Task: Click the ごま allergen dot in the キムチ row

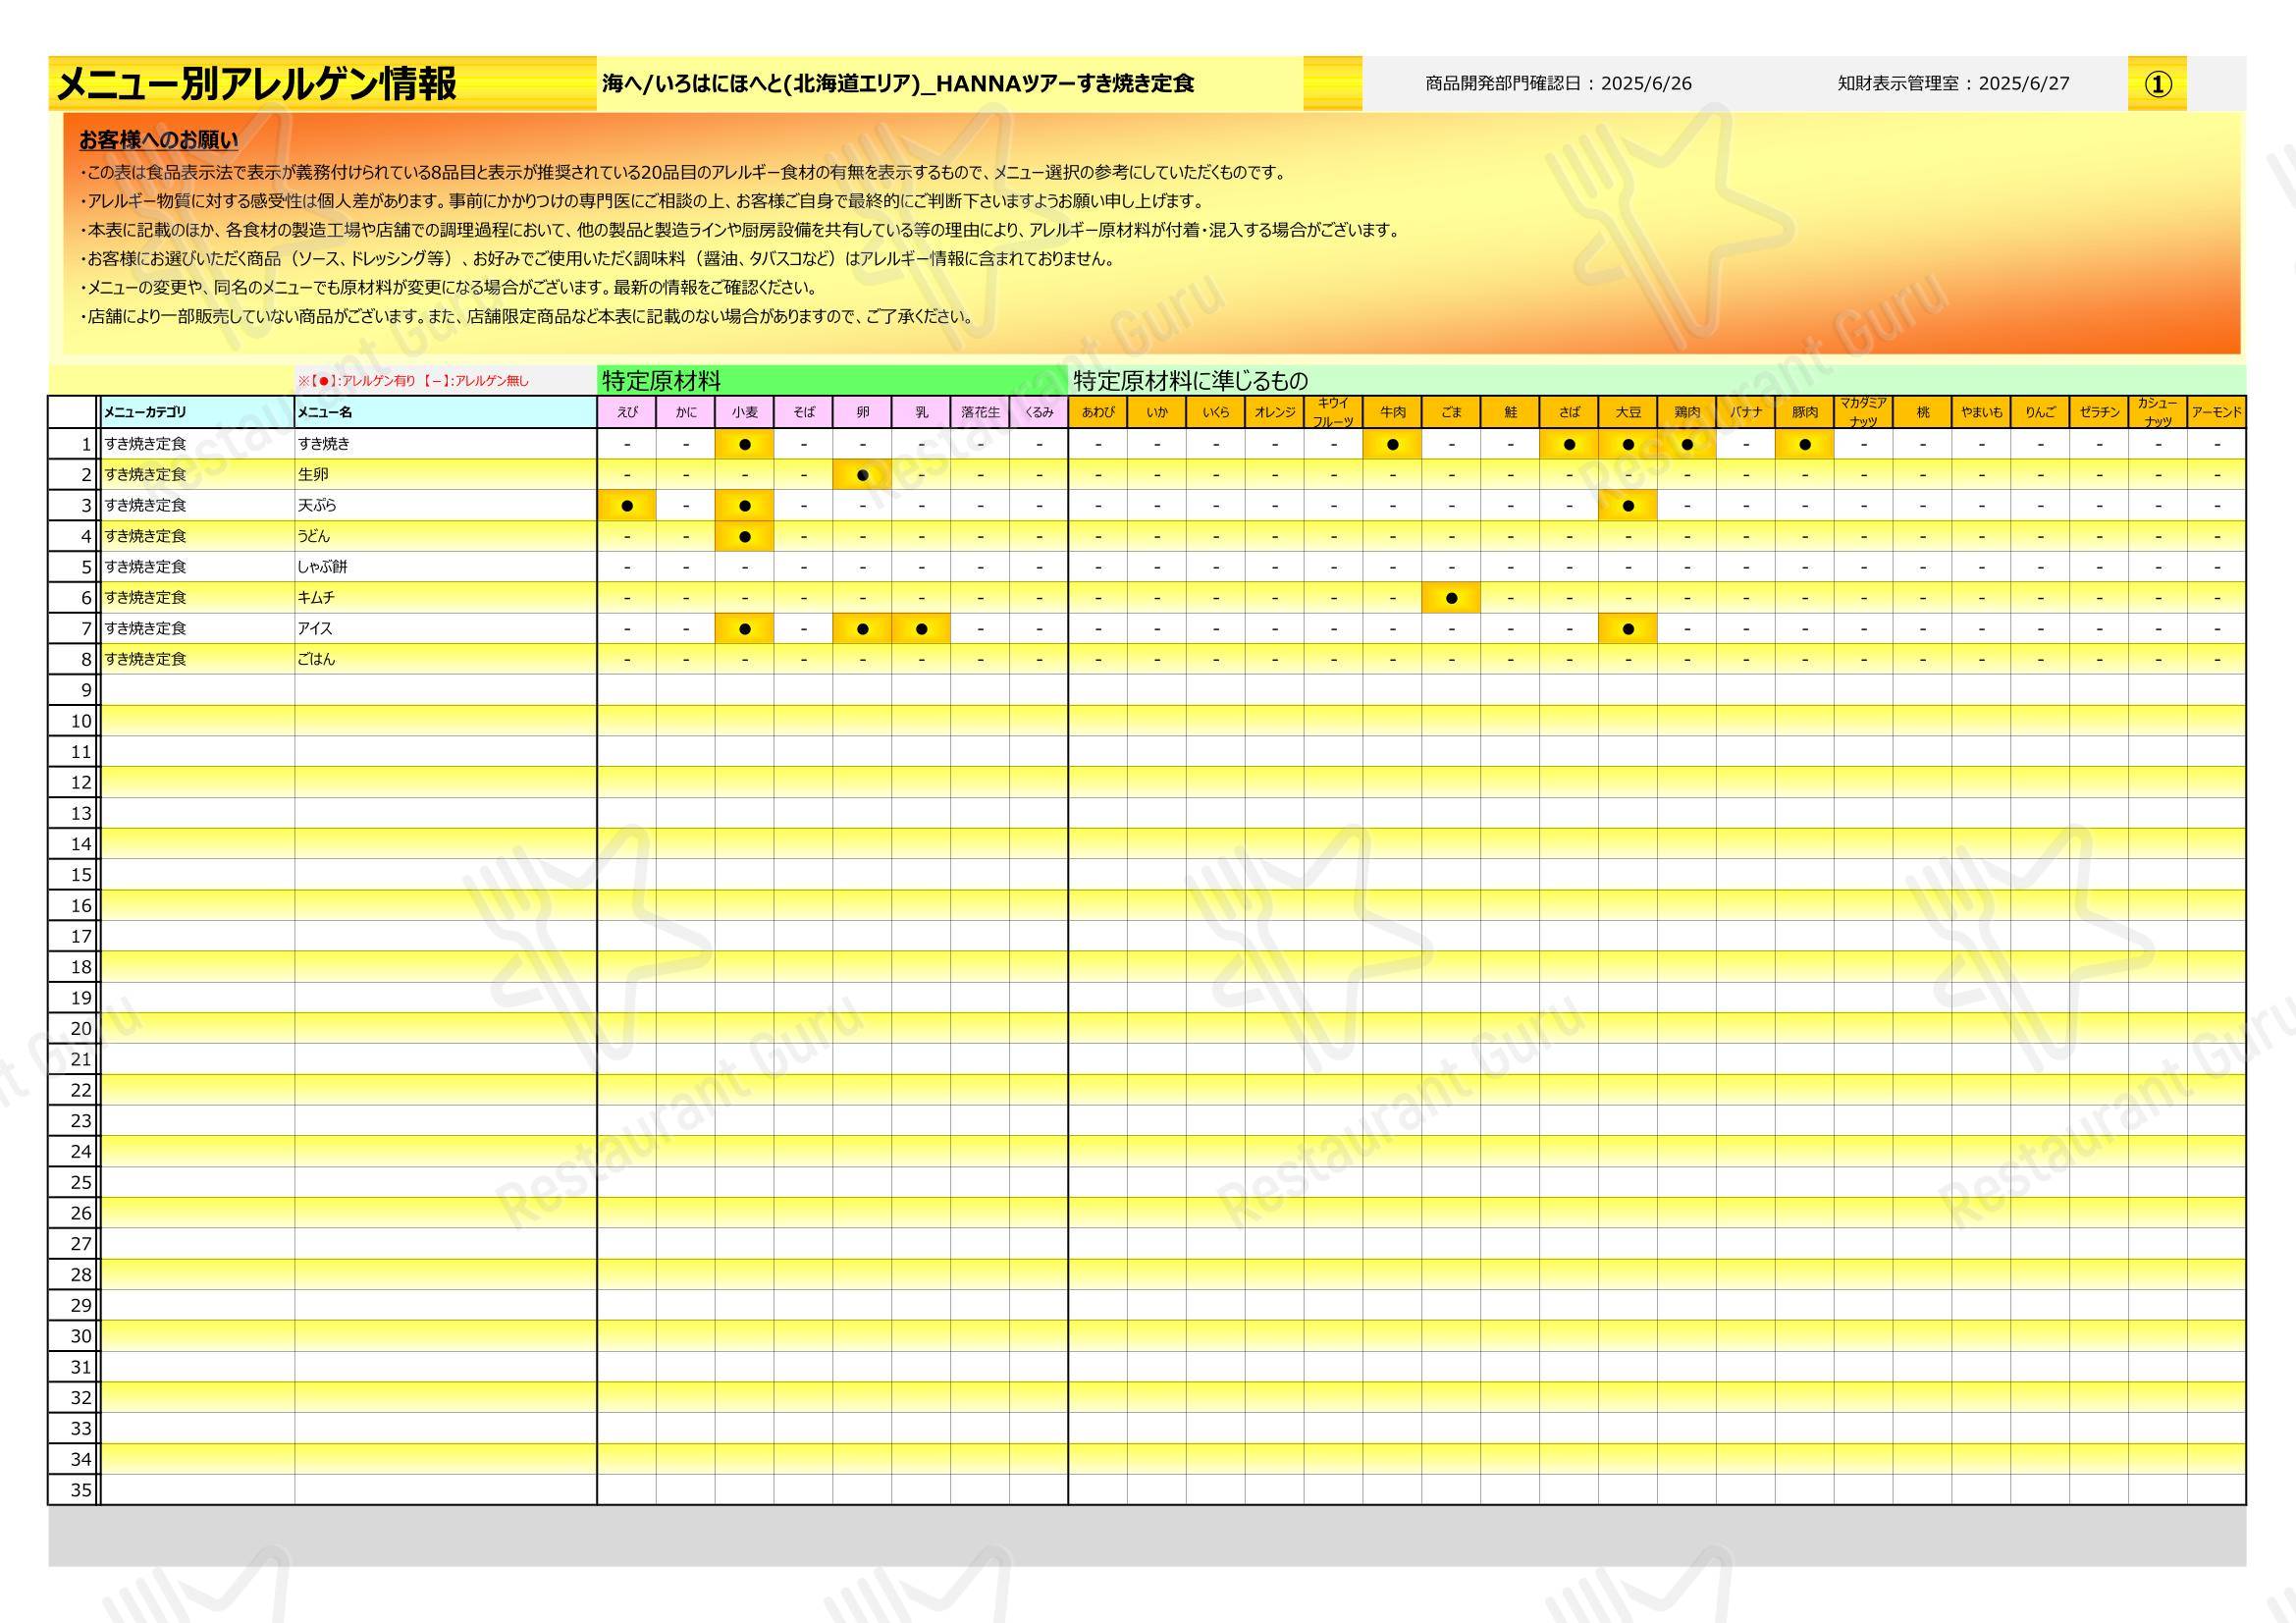Action: [x=1452, y=599]
